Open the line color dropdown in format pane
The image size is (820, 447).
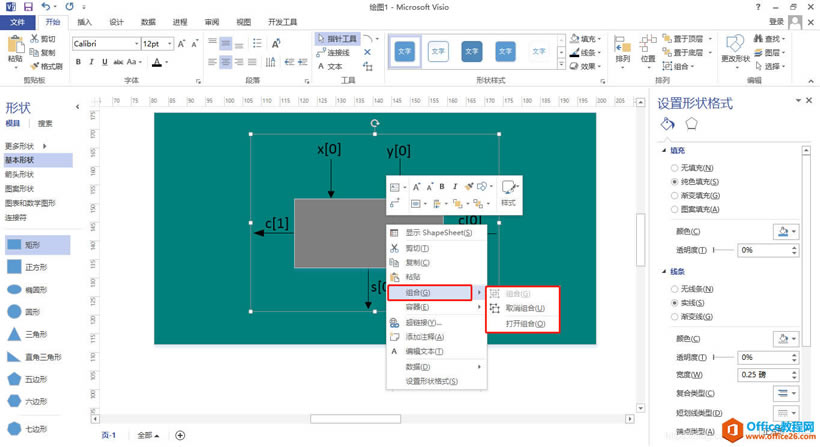coord(786,339)
